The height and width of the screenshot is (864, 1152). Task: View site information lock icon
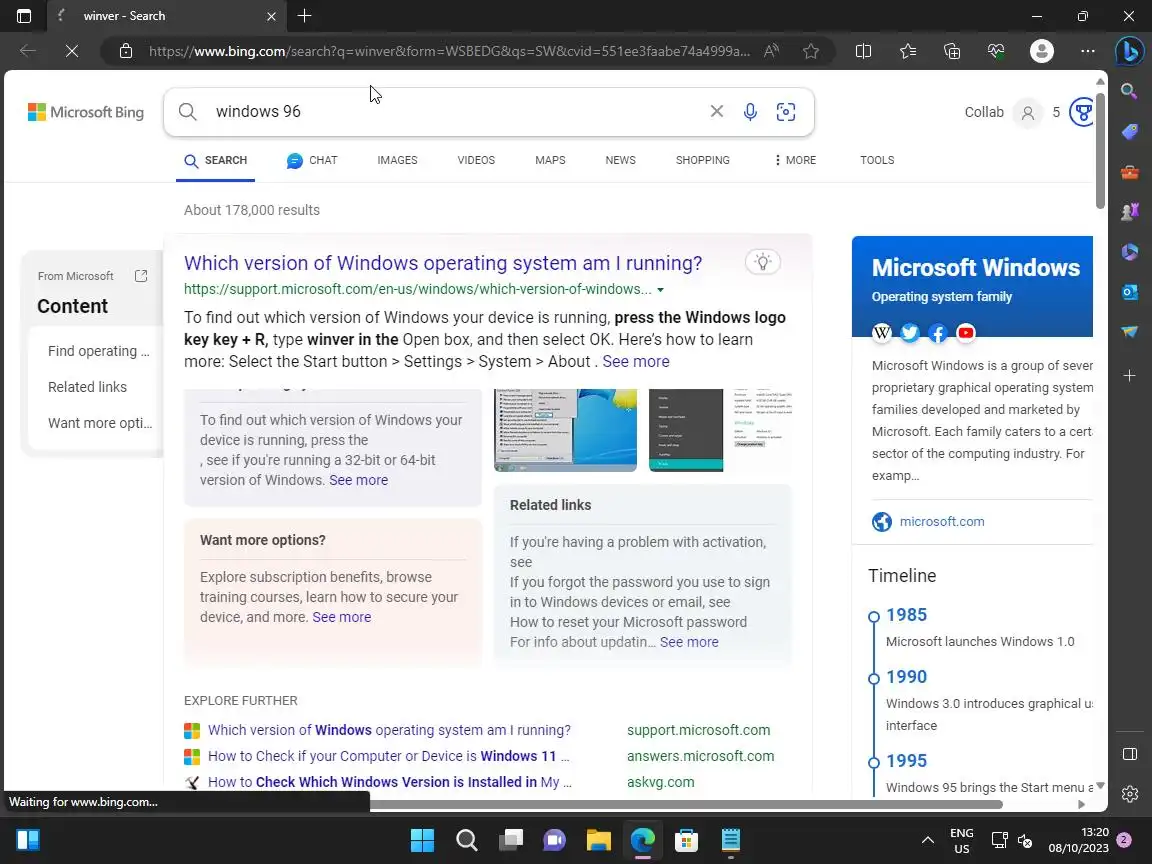click(126, 51)
